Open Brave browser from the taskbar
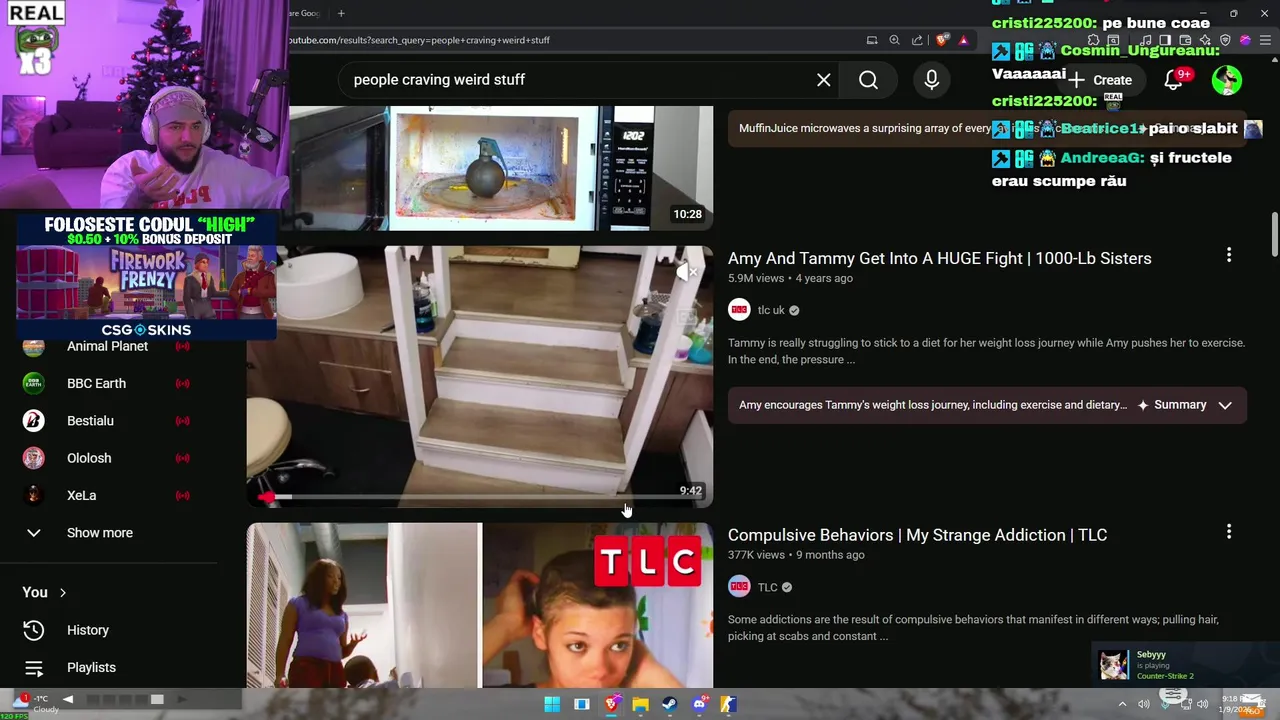Screen dimensions: 1280x720 (x=611, y=704)
